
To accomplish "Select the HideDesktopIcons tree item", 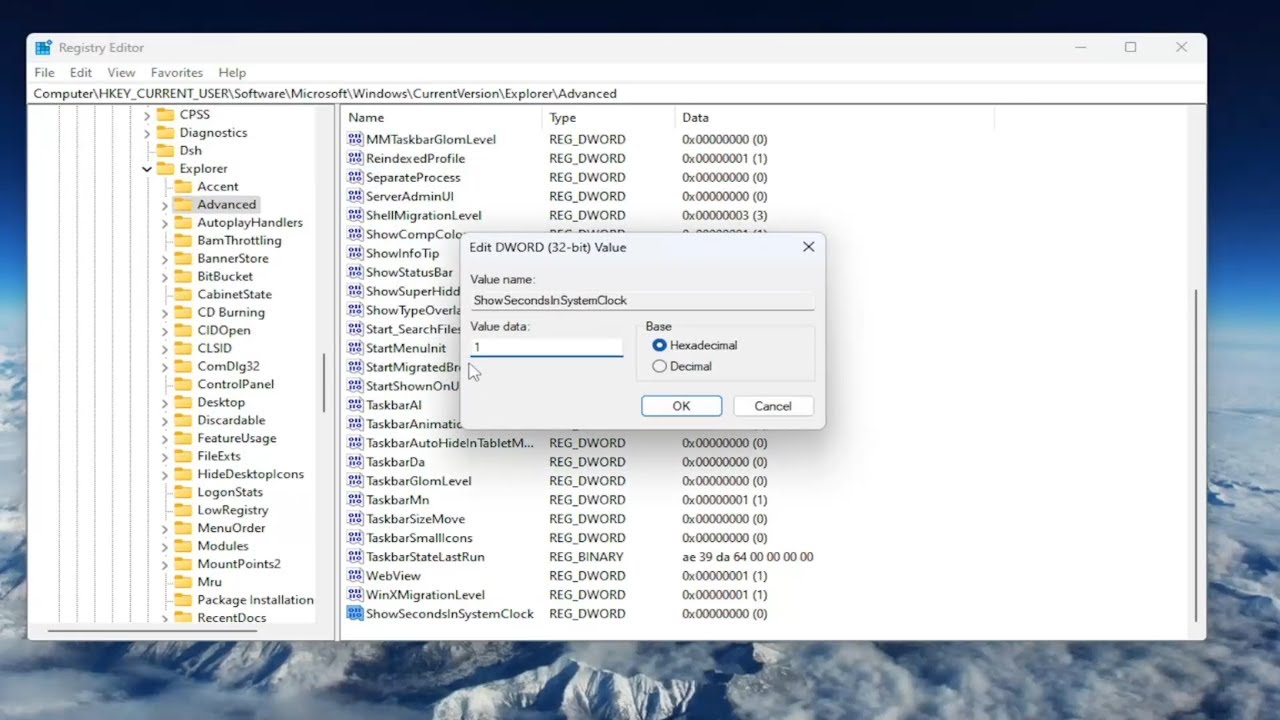I will tap(250, 474).
